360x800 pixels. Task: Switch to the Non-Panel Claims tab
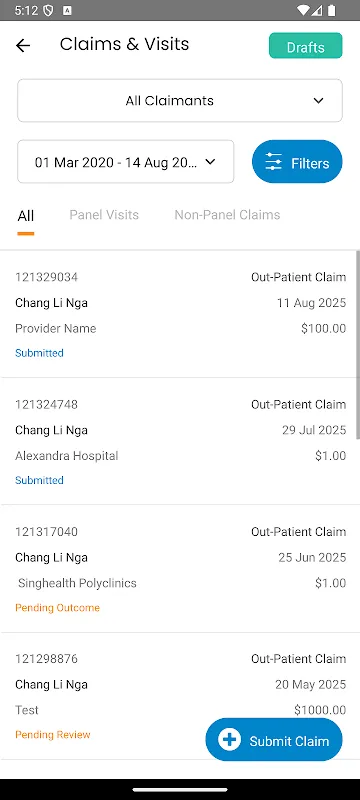click(x=227, y=215)
